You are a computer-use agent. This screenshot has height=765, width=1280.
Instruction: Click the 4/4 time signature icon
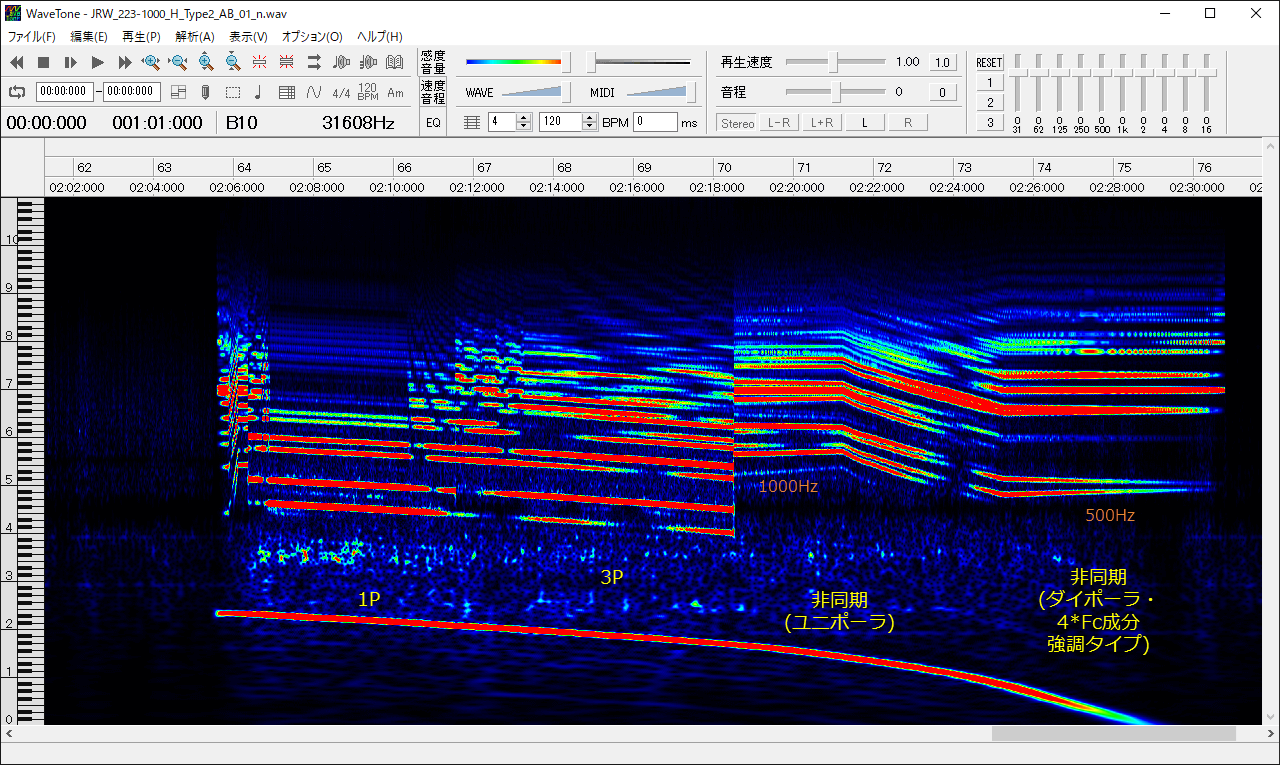pyautogui.click(x=341, y=92)
